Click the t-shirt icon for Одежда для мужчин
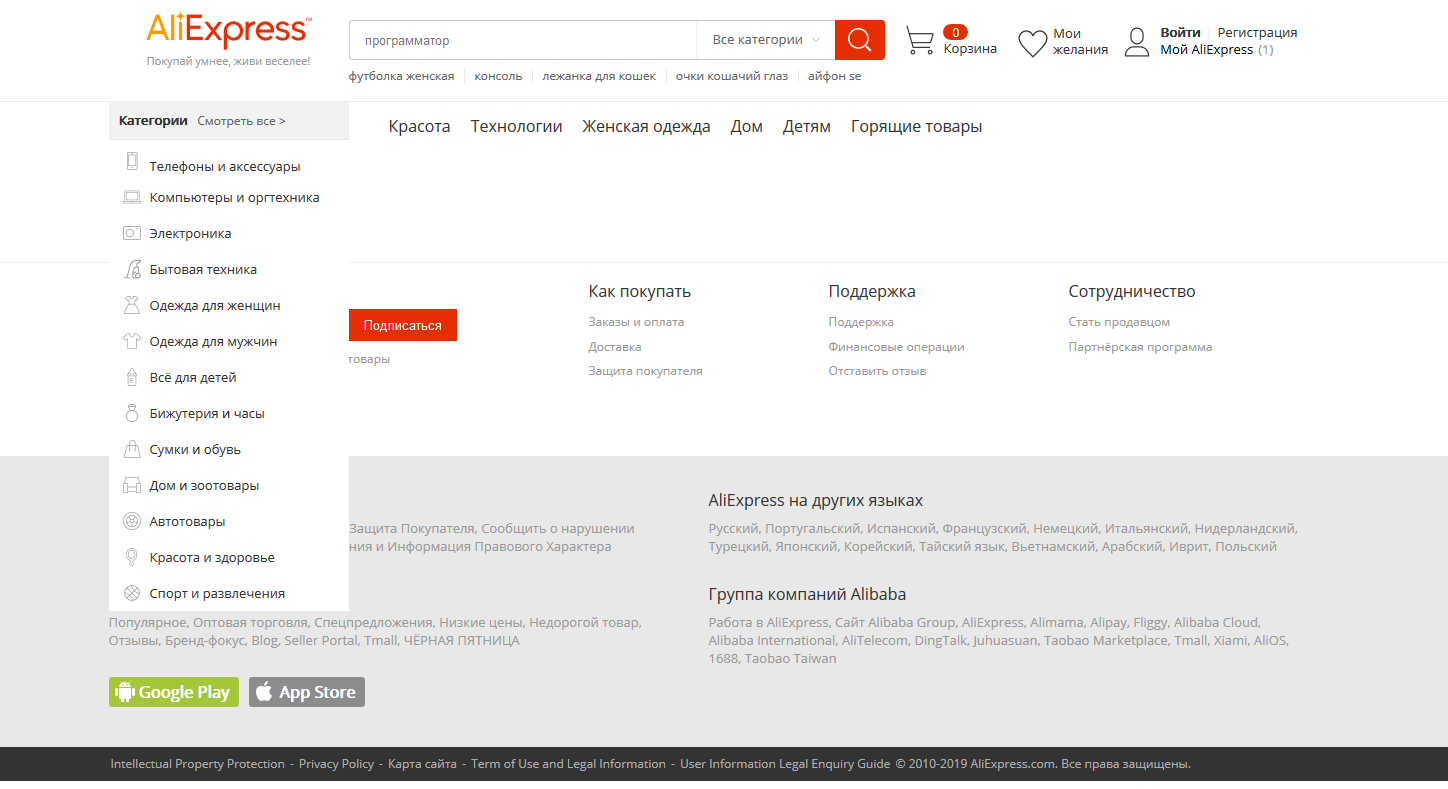The width and height of the screenshot is (1448, 789). [x=131, y=341]
